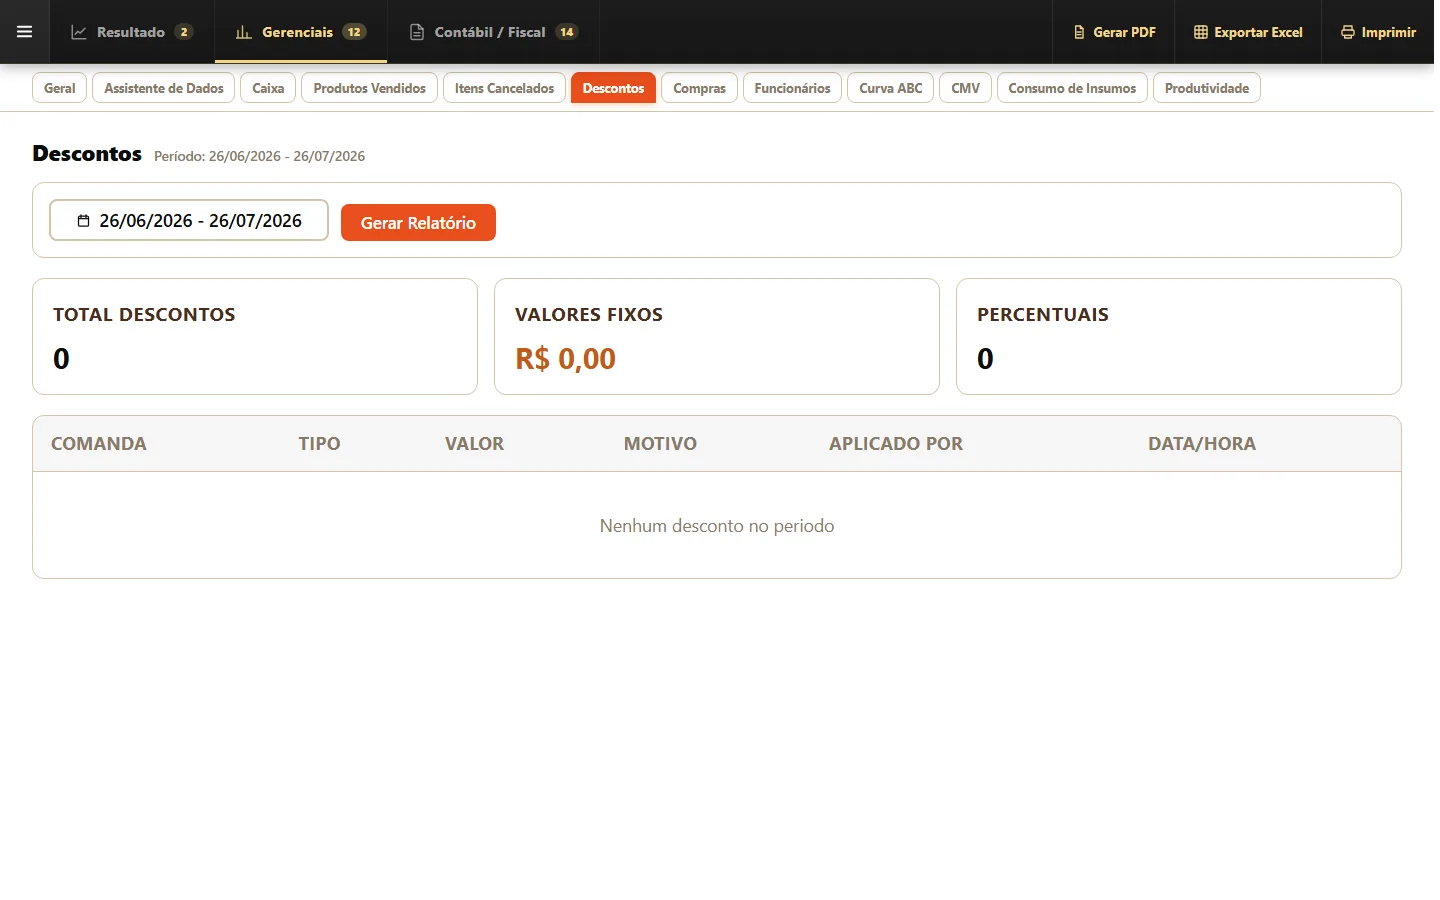
Task: Click the Gerar Relatório button
Action: click(x=418, y=223)
